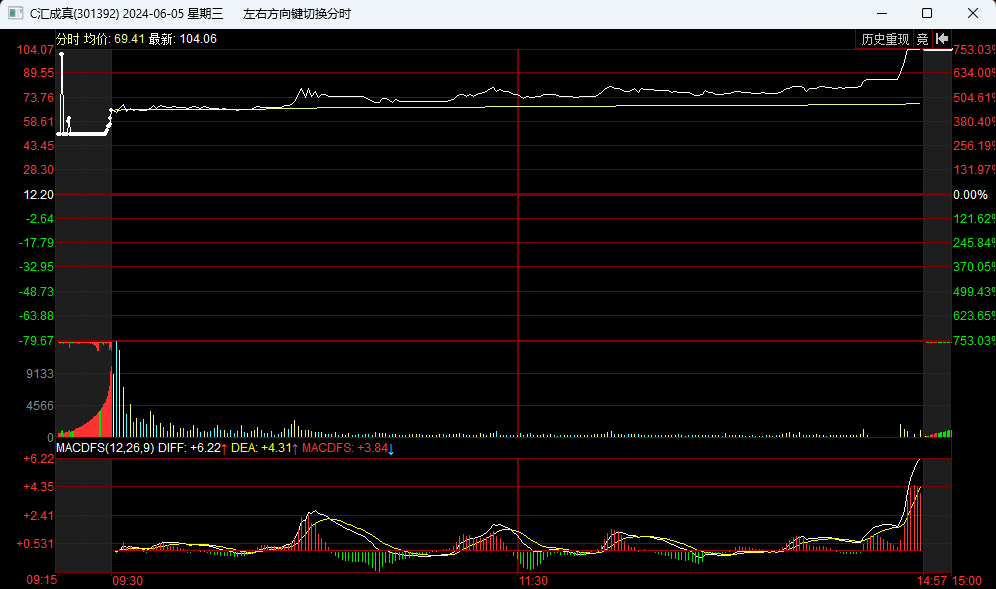
Task: Click the 14:57 time marker
Action: click(932, 581)
